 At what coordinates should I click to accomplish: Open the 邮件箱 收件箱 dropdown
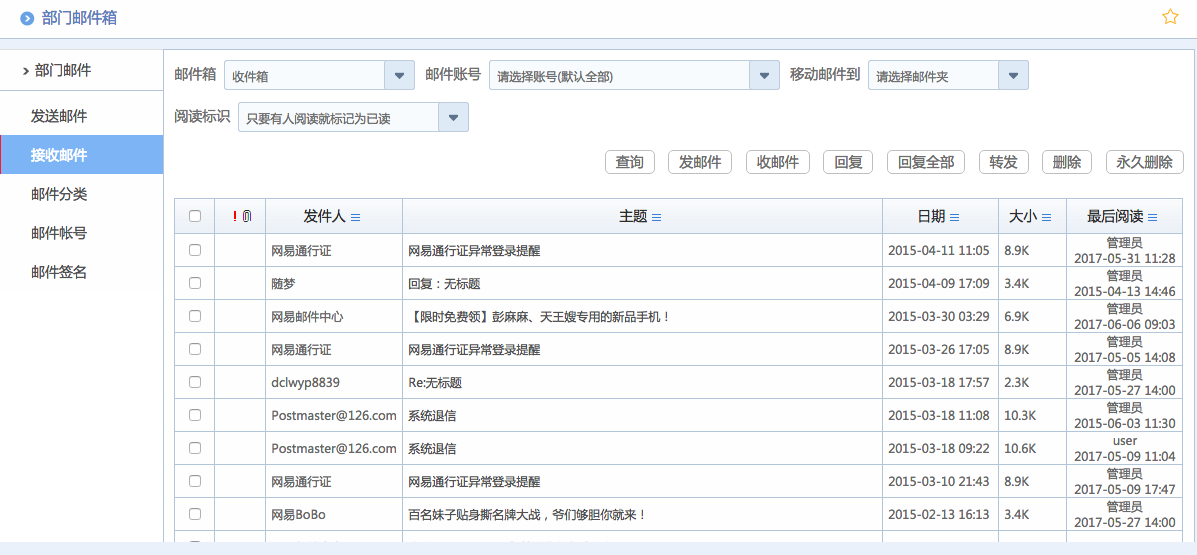(x=399, y=75)
